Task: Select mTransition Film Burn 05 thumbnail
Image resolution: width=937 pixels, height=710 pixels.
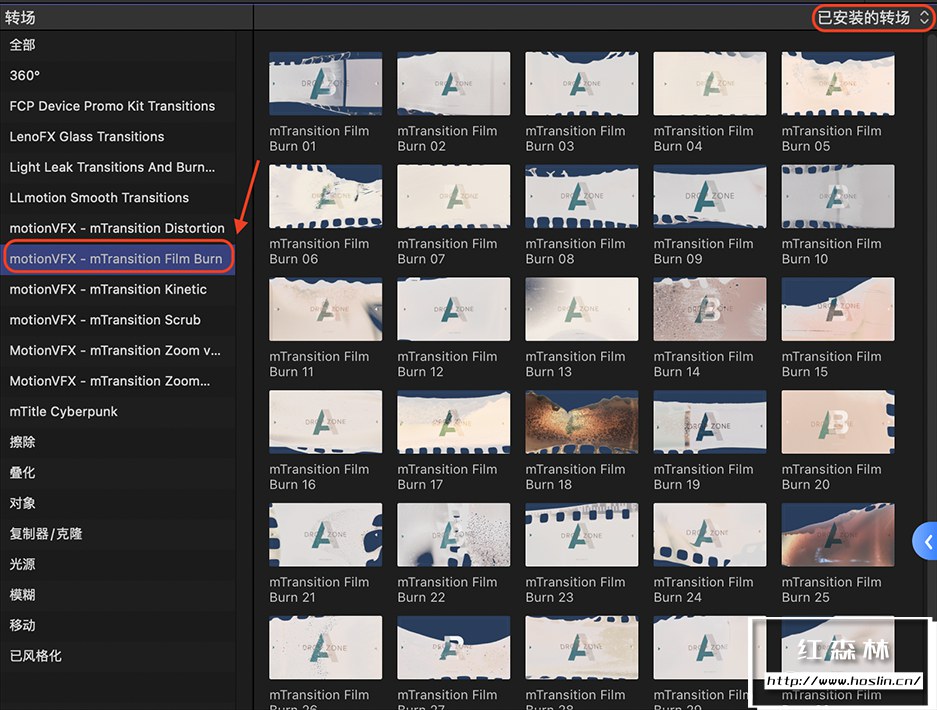Action: tap(838, 83)
